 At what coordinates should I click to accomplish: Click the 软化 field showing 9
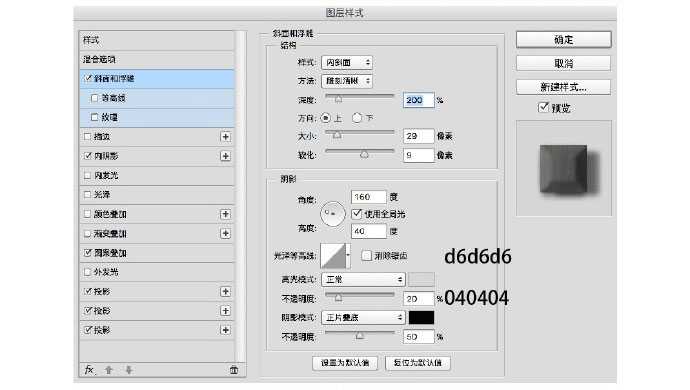(418, 155)
